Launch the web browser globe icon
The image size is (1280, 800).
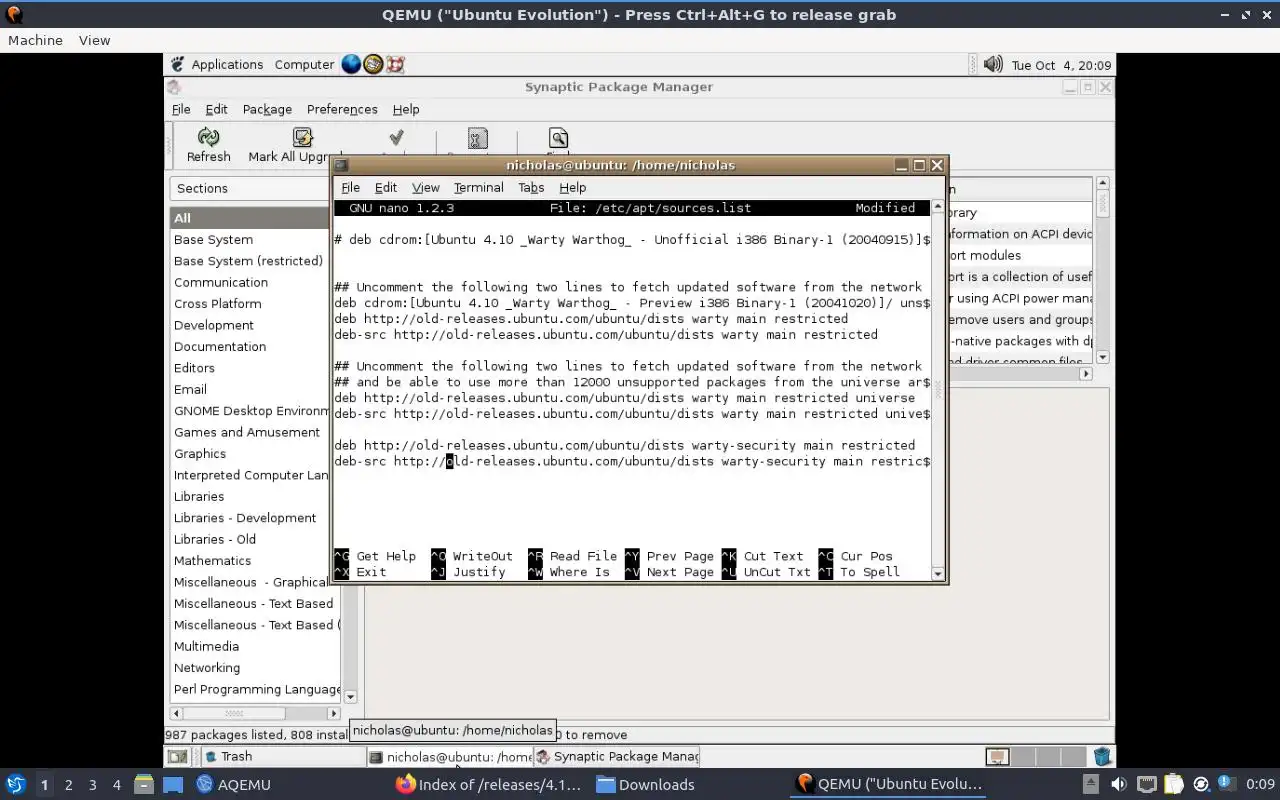(x=351, y=64)
